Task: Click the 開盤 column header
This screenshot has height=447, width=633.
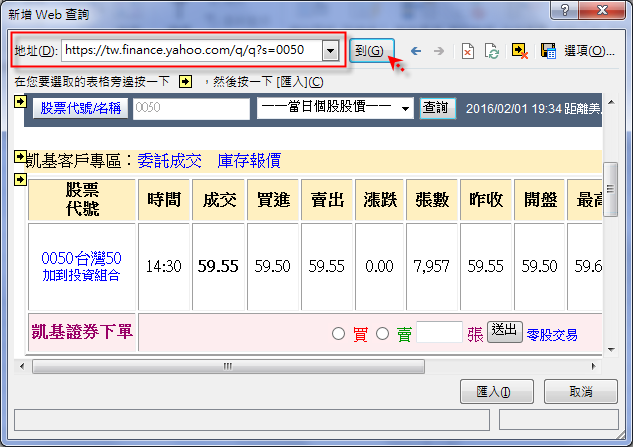Action: click(x=539, y=200)
